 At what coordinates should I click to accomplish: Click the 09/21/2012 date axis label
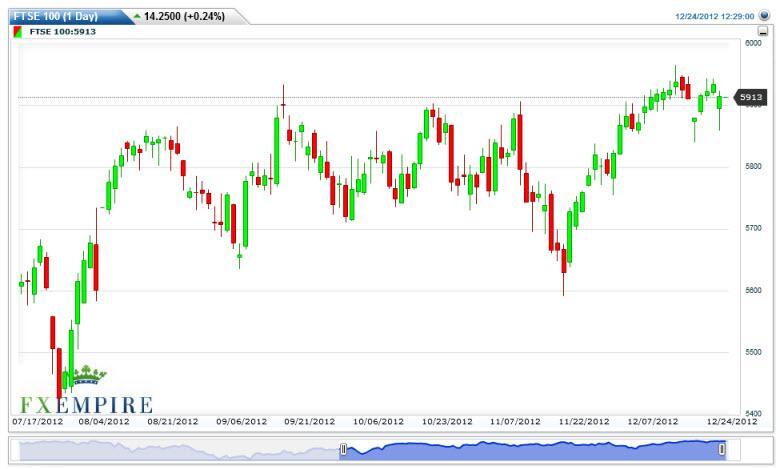[x=309, y=421]
